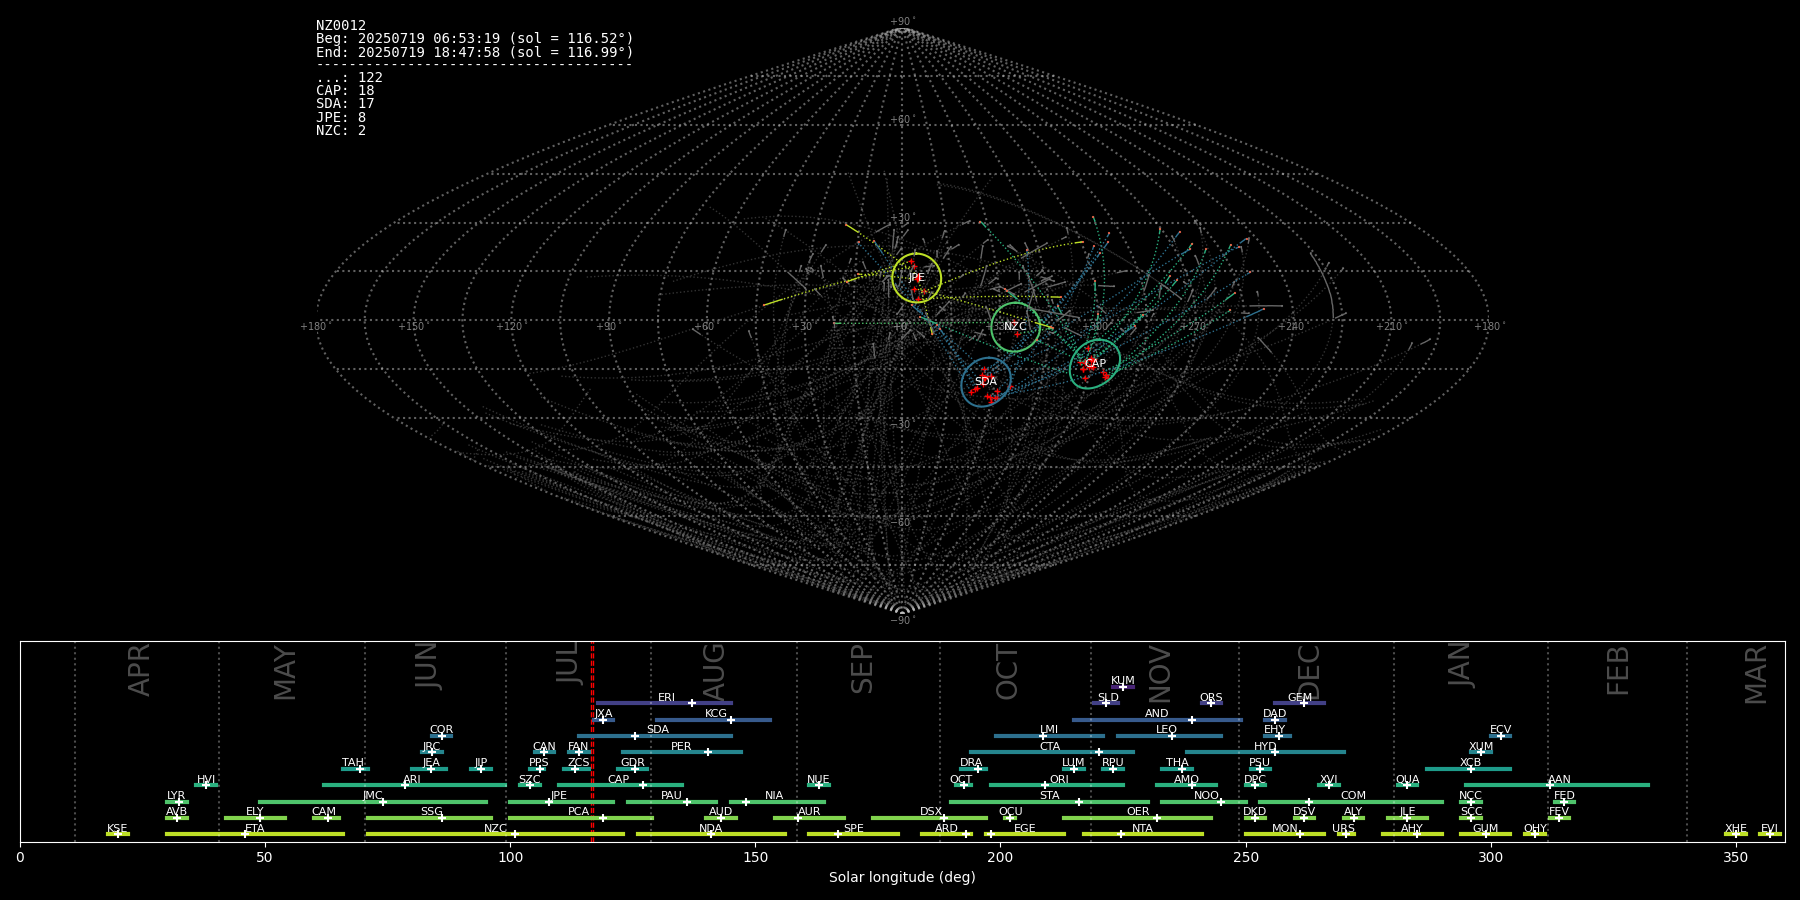Click the '...: 122' sporadic count line
Screen dimensions: 1800x900
349,78
